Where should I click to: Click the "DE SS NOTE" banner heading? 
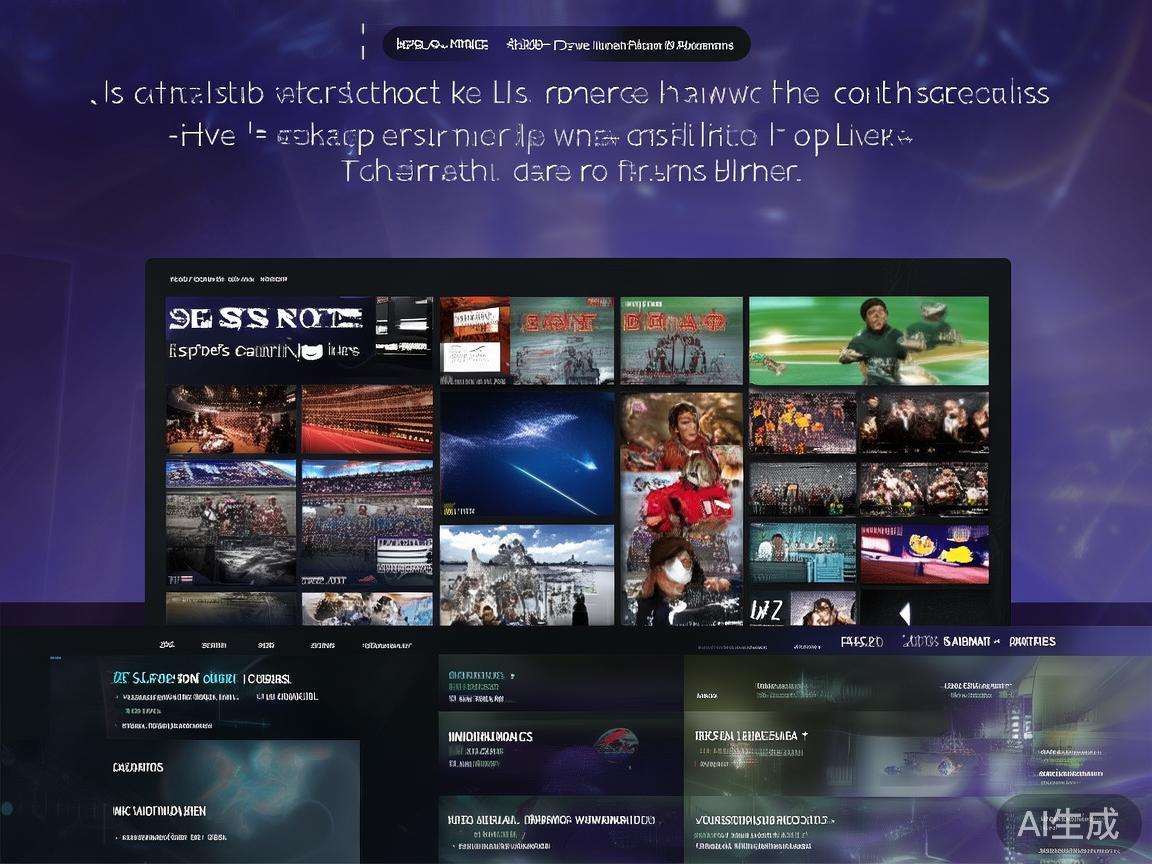pyautogui.click(x=265, y=318)
